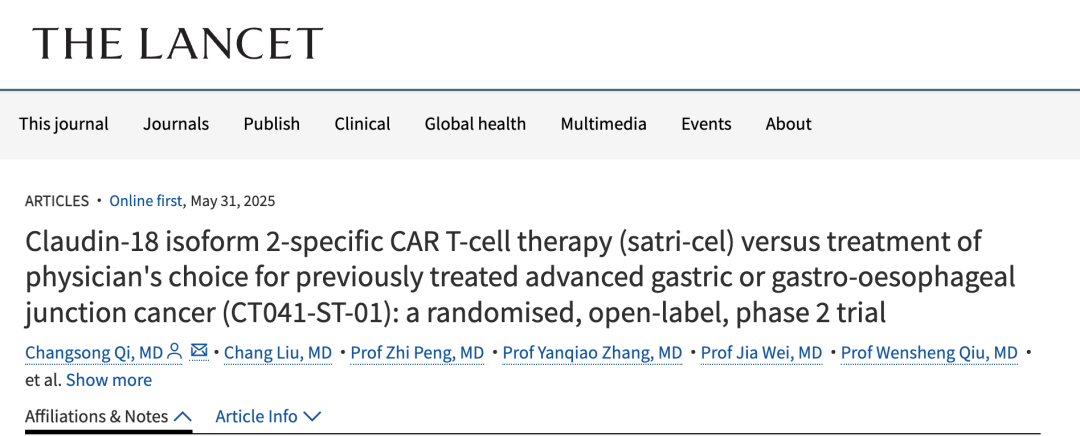The image size is (1080, 436).
Task: Open author Prof Yanqiao Zhang, MD
Action: coord(592,352)
